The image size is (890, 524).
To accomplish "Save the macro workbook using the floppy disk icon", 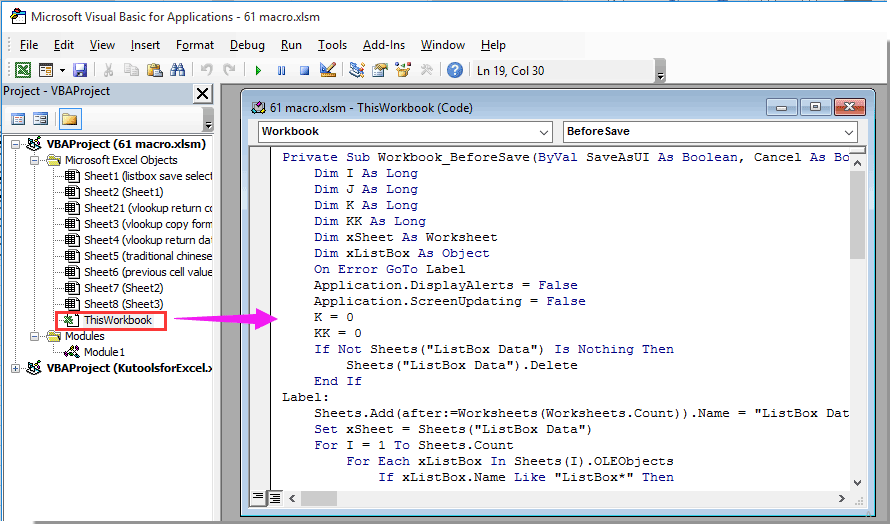I will tap(80, 70).
